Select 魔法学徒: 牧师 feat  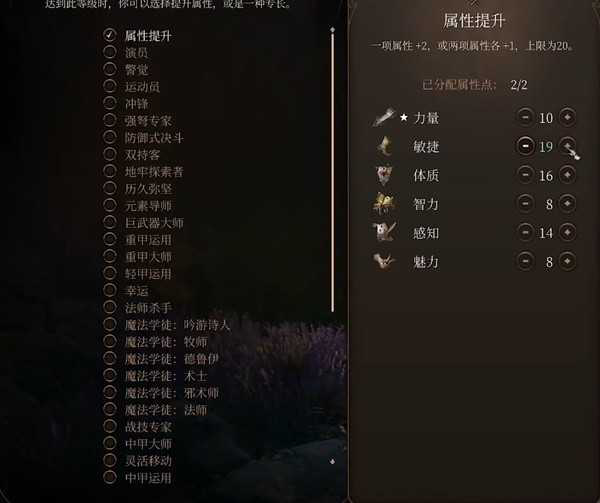point(109,341)
